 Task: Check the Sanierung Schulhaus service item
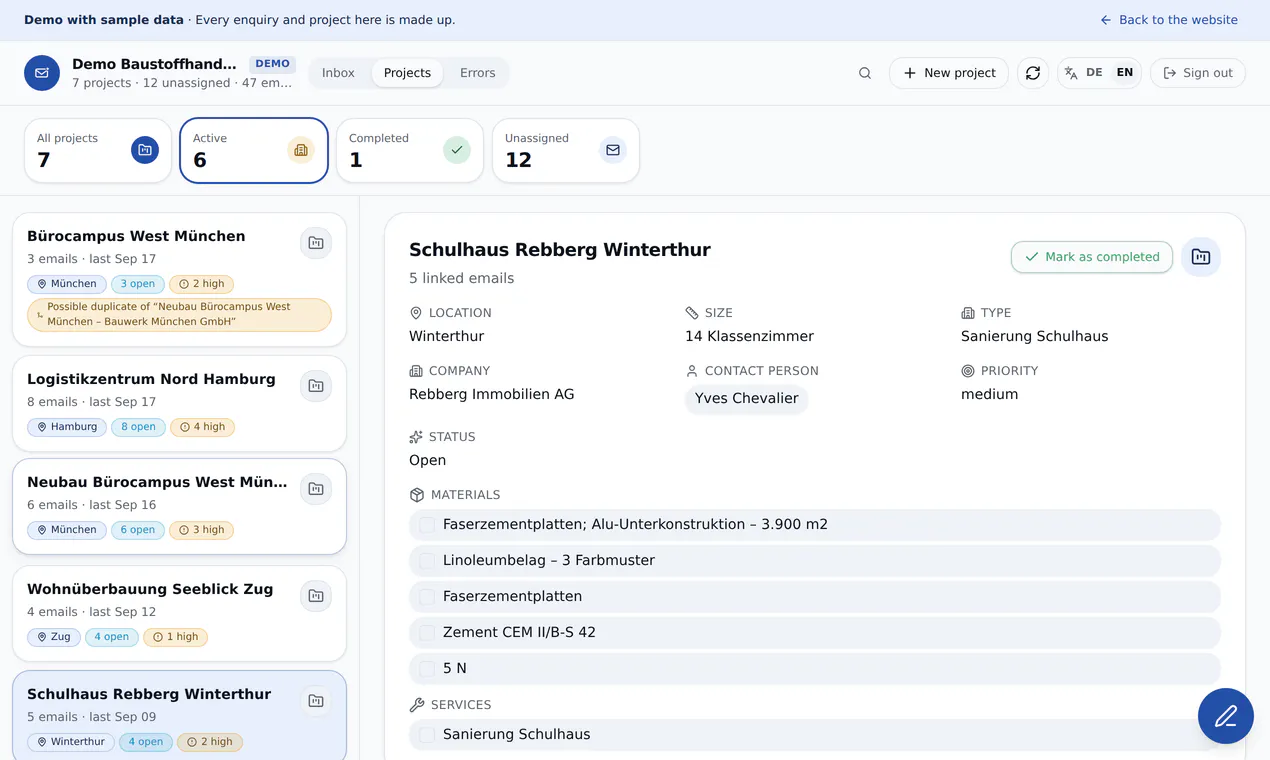427,735
